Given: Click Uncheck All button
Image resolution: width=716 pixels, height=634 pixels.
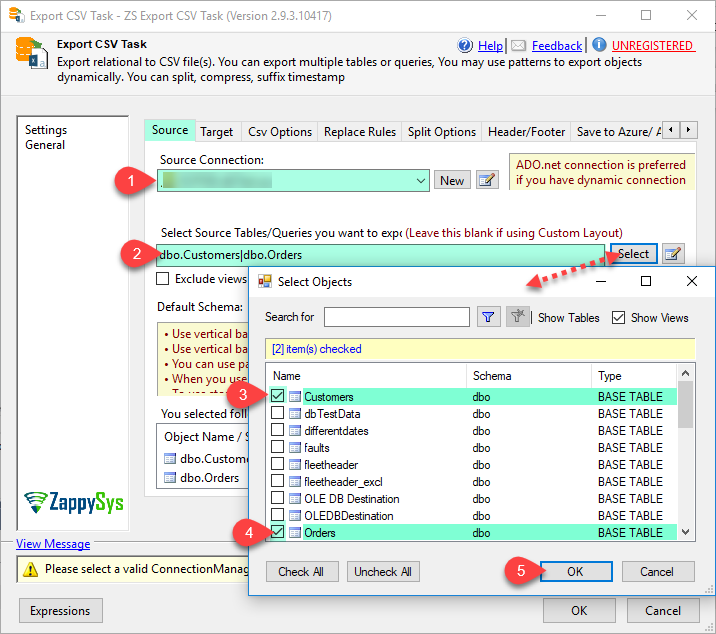Looking at the screenshot, I should 383,571.
